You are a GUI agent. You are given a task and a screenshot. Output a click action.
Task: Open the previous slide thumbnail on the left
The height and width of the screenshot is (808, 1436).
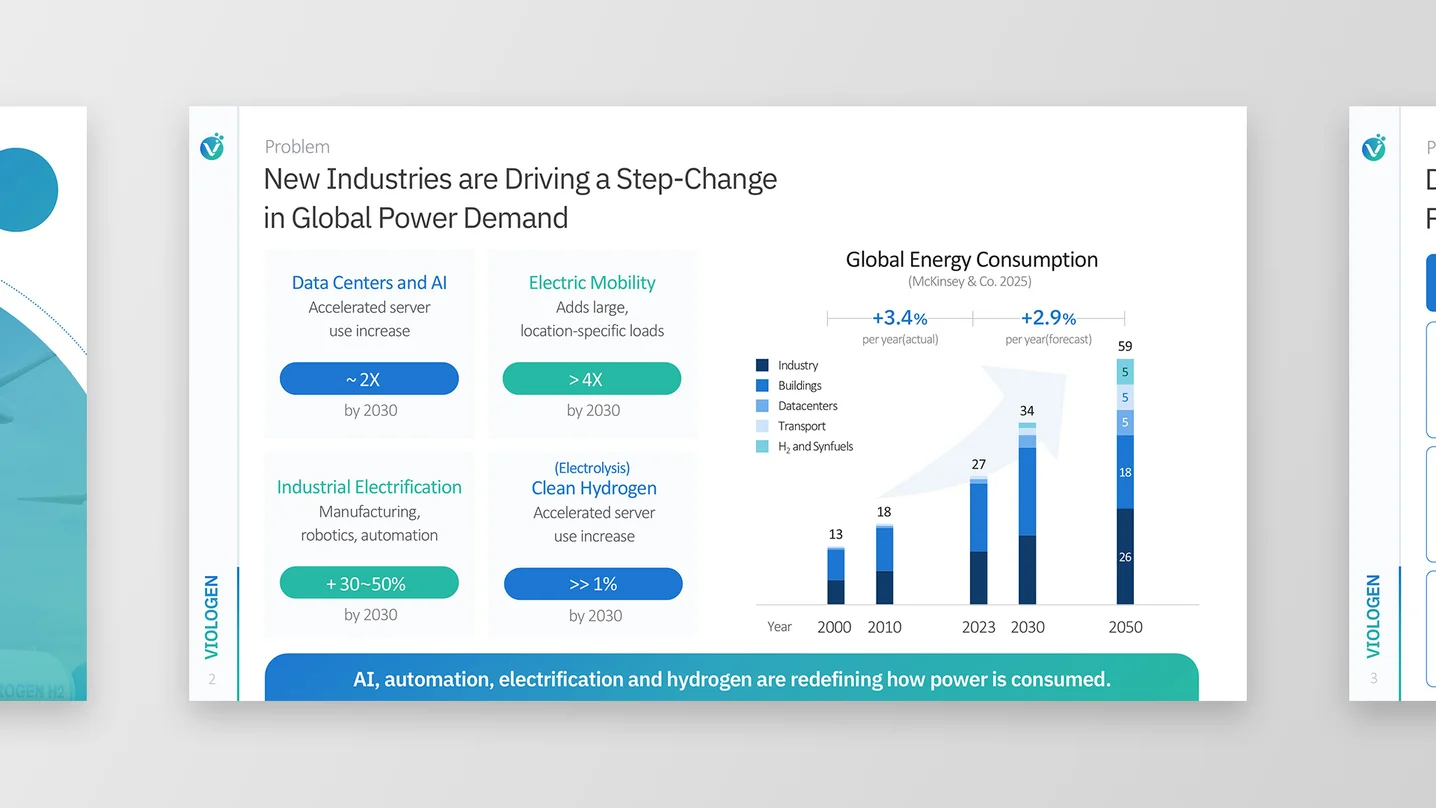click(x=43, y=404)
